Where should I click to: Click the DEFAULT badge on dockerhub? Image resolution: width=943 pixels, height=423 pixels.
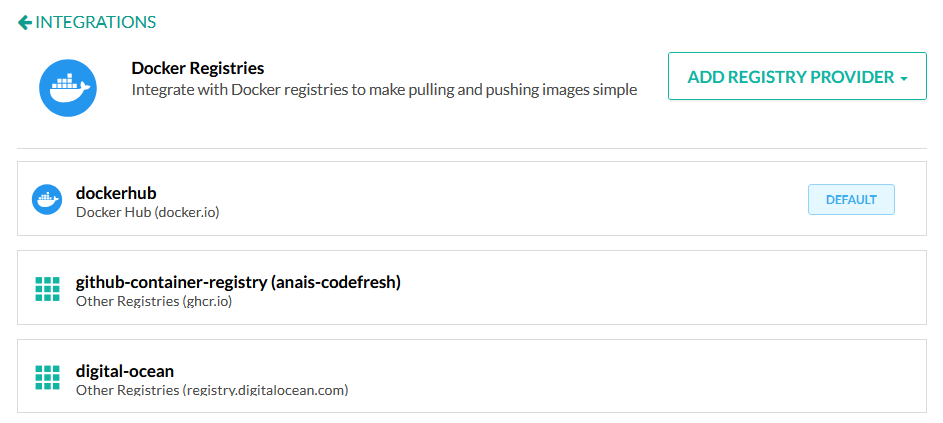point(851,200)
